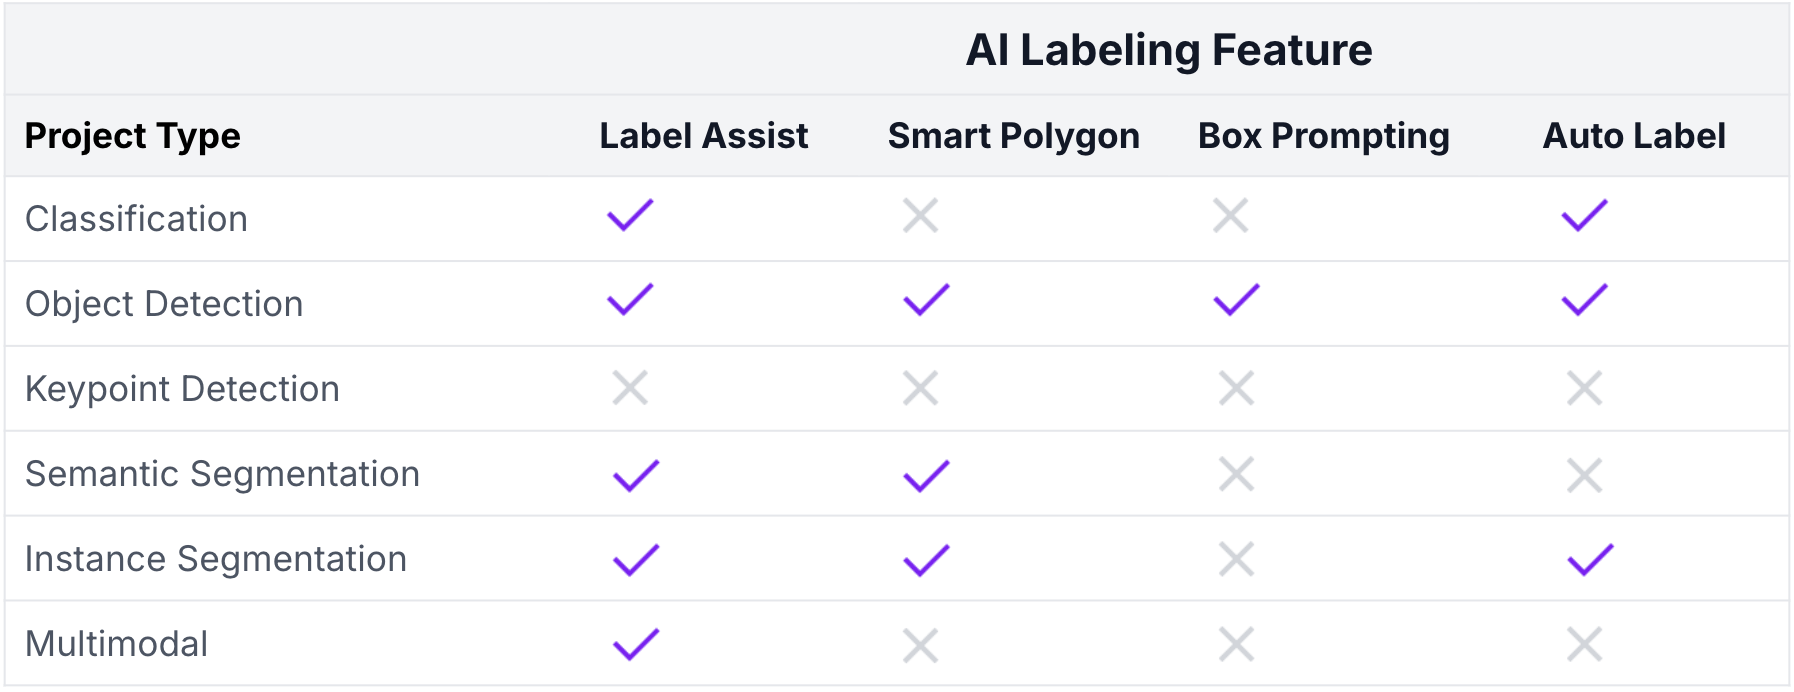Click the Object Detection Smart Polygon checkmark

926,300
